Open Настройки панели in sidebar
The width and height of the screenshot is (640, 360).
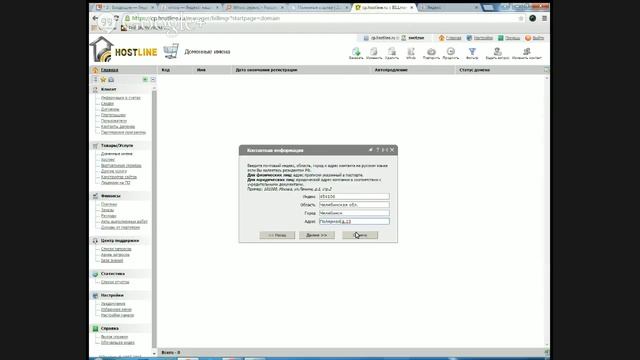coord(118,315)
